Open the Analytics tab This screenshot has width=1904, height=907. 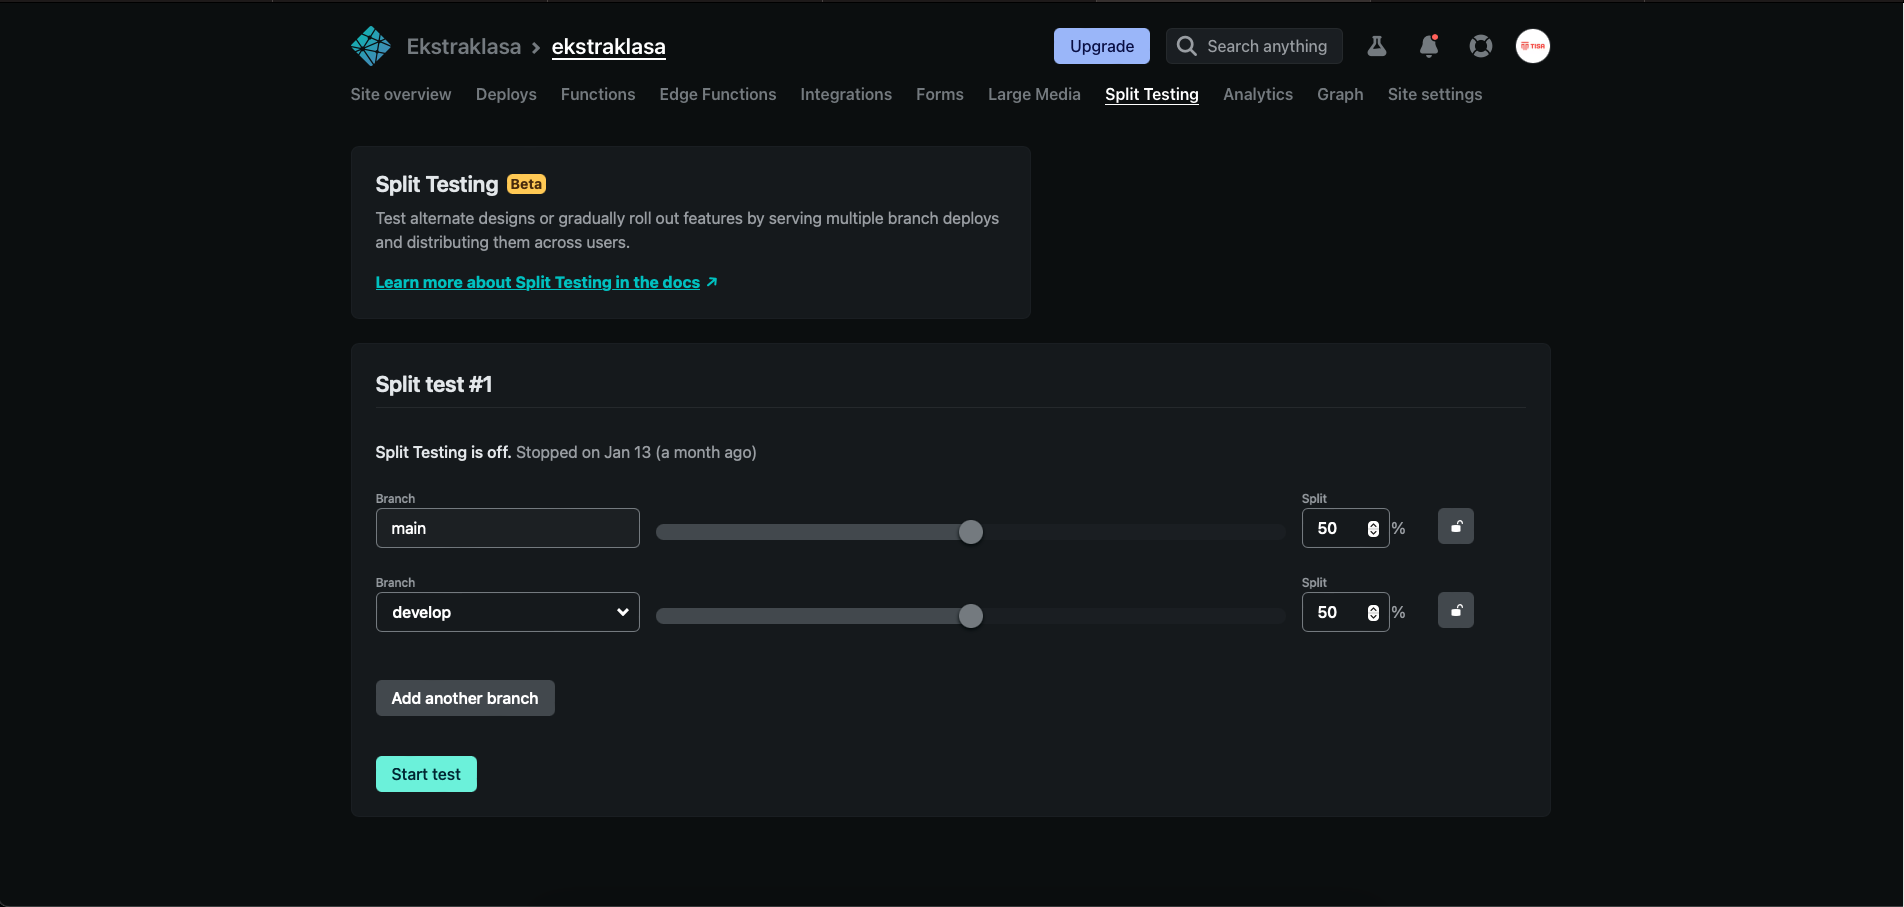1258,94
